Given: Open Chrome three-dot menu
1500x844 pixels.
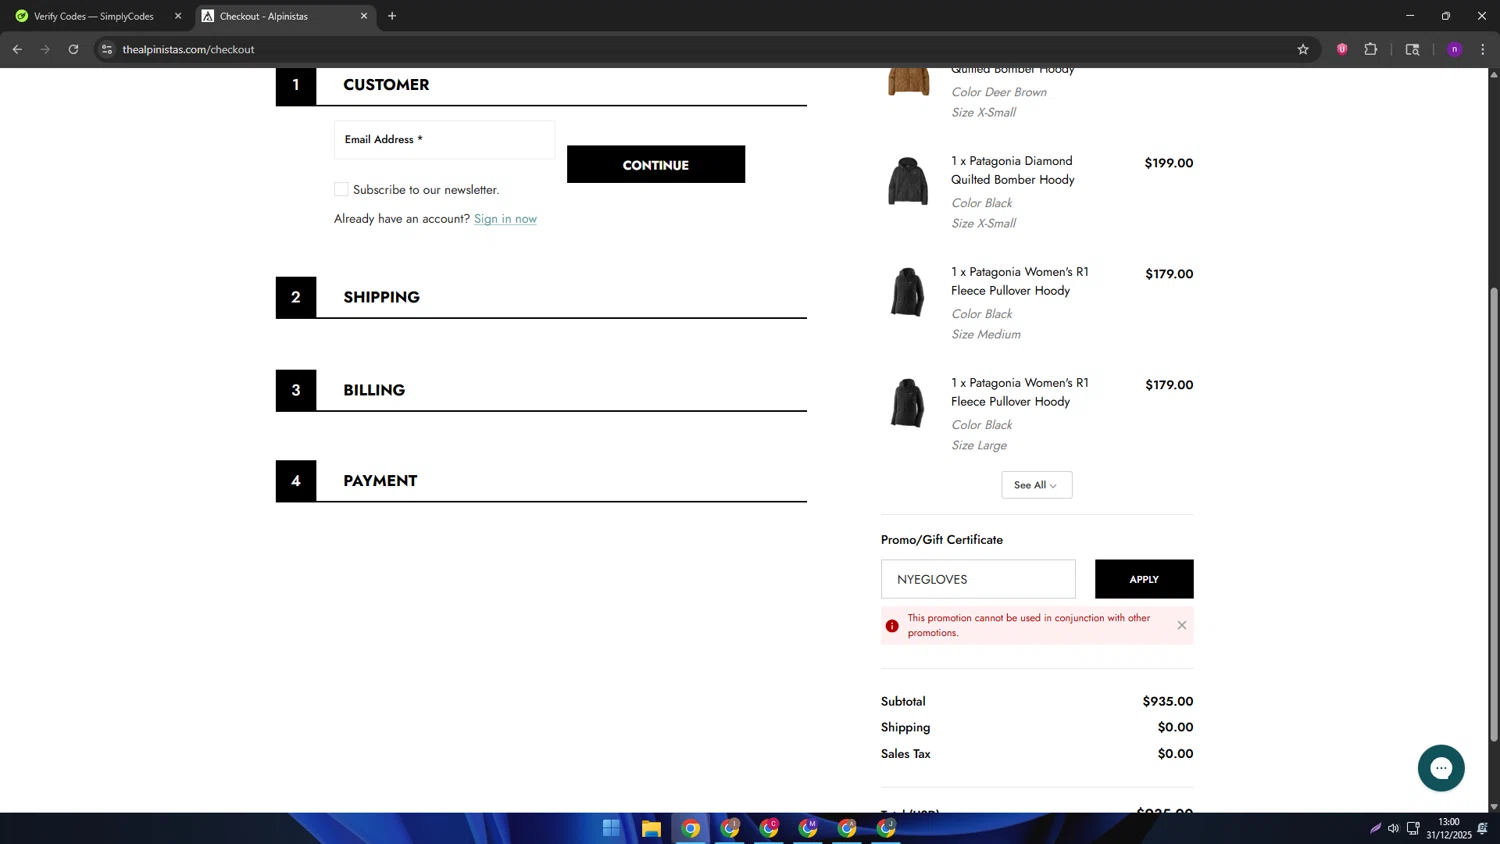Looking at the screenshot, I should pos(1483,49).
